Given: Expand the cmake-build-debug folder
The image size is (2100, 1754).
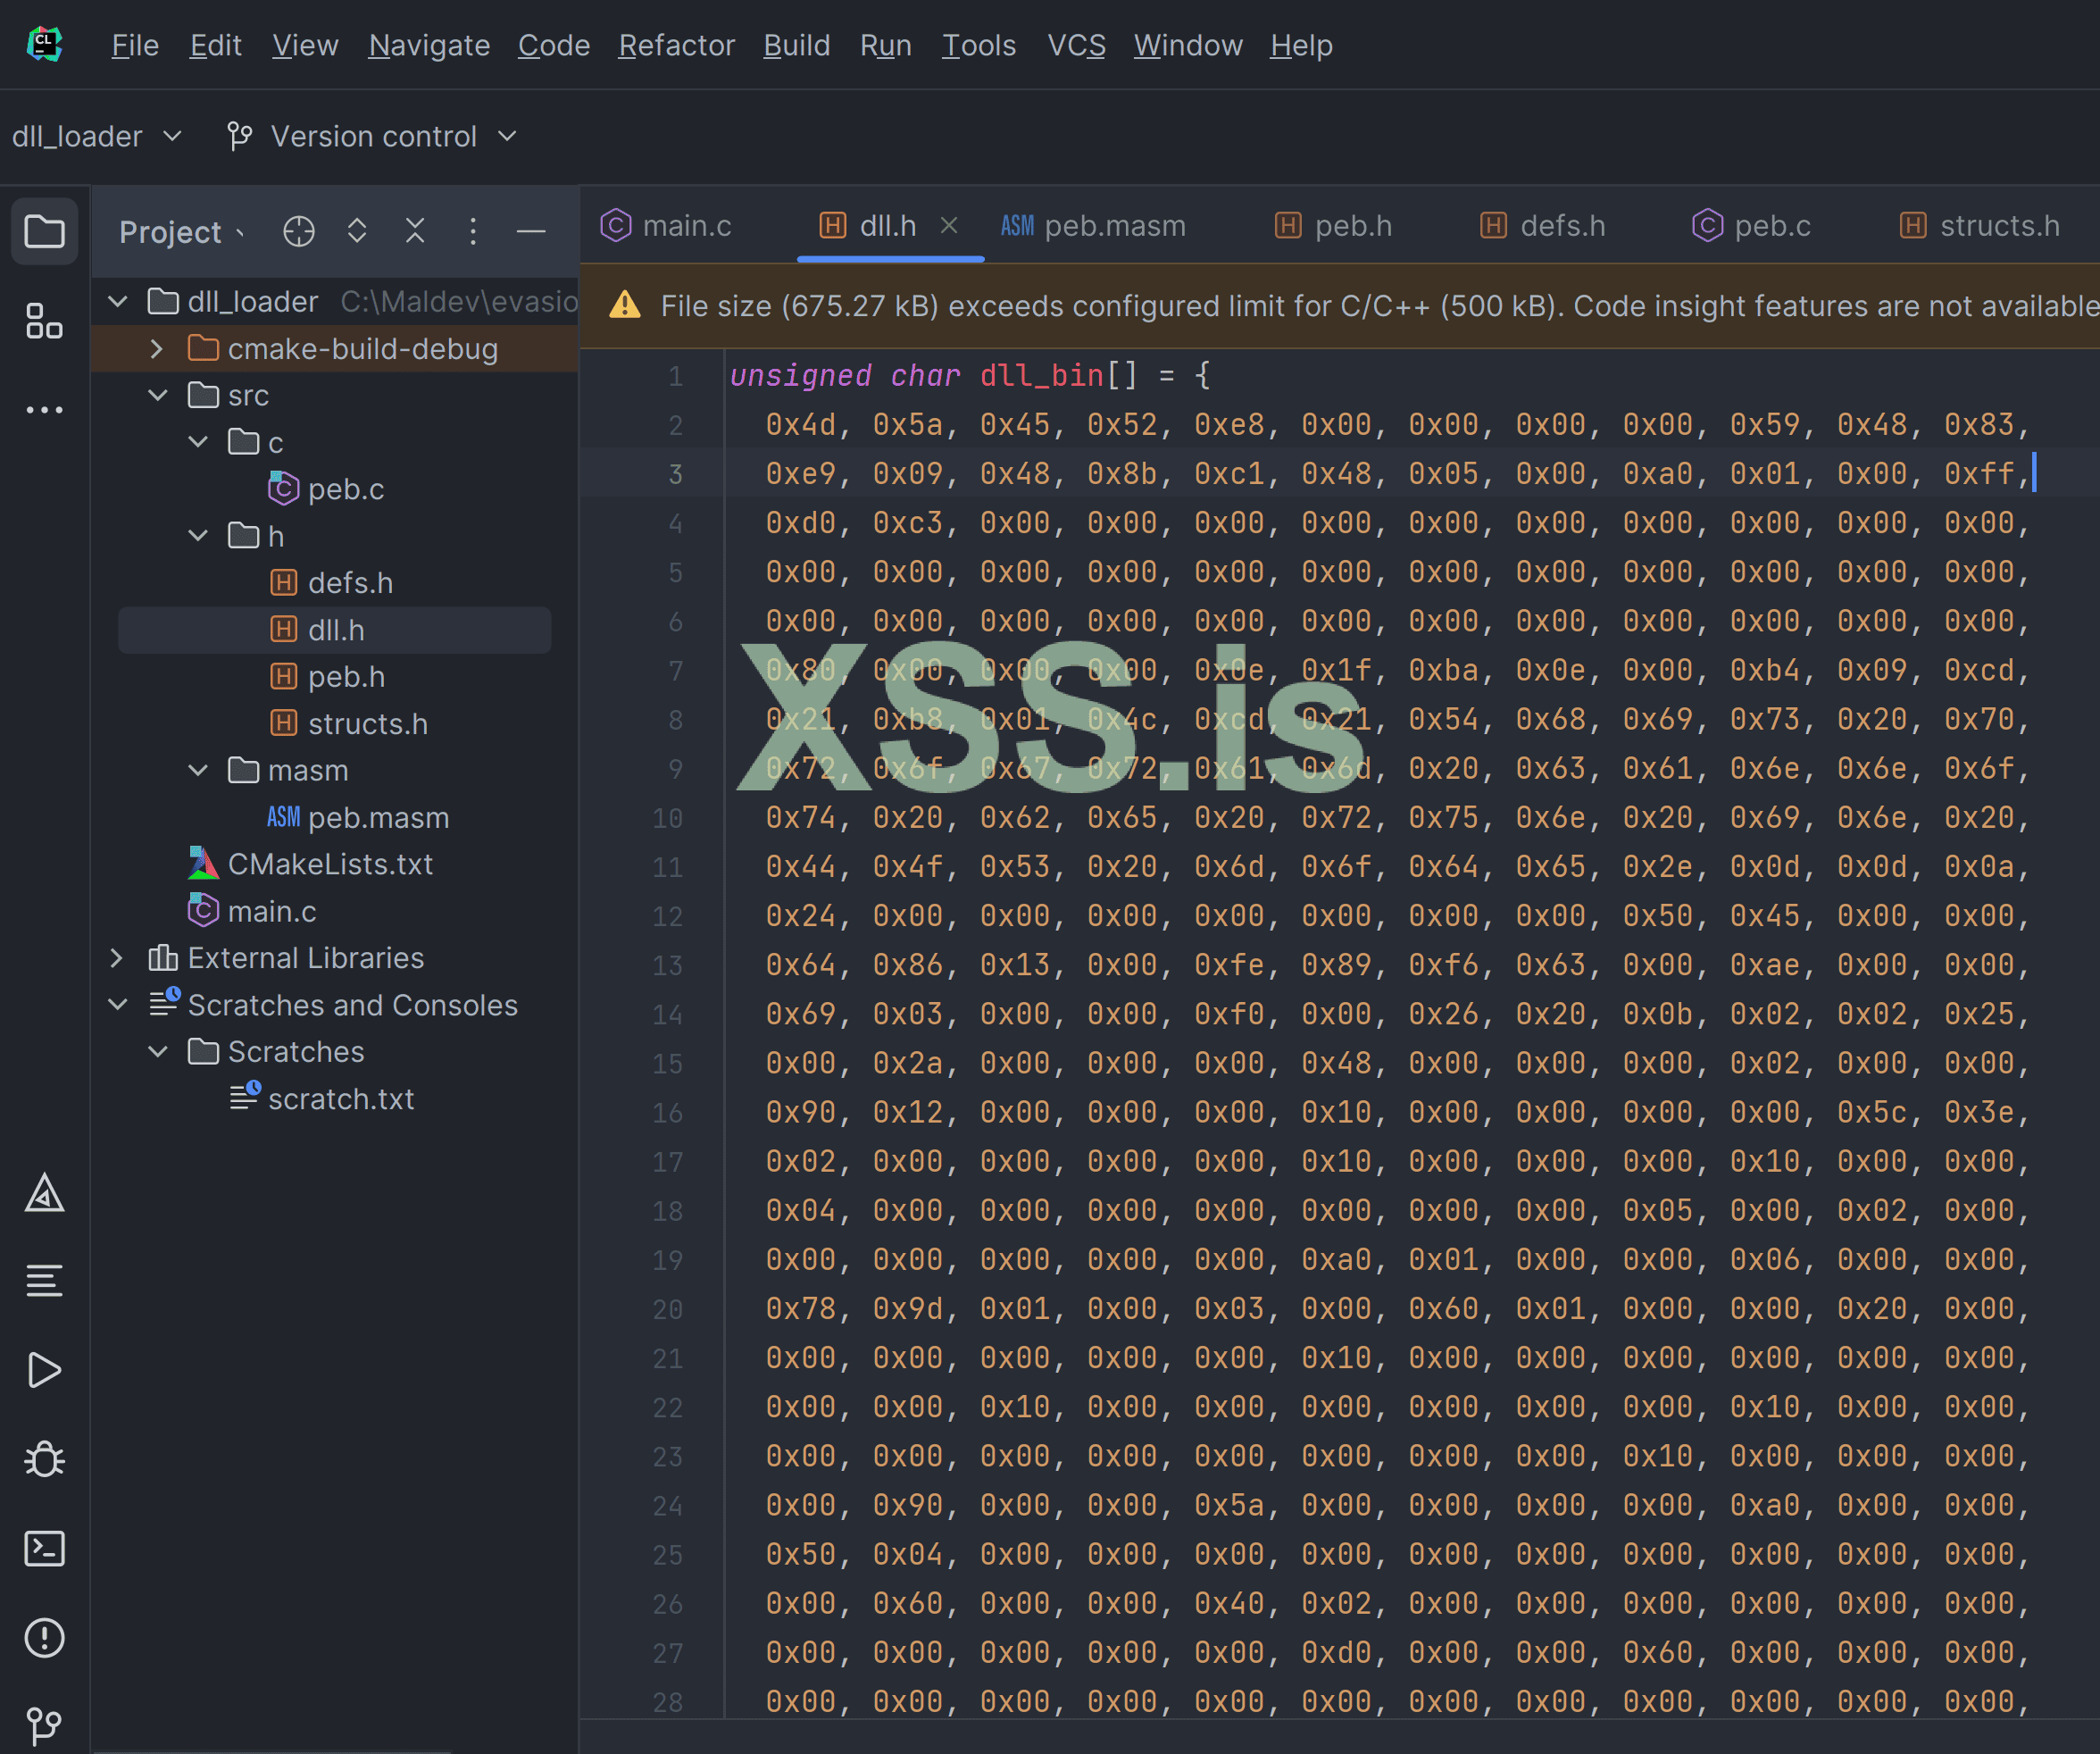Looking at the screenshot, I should 157,349.
